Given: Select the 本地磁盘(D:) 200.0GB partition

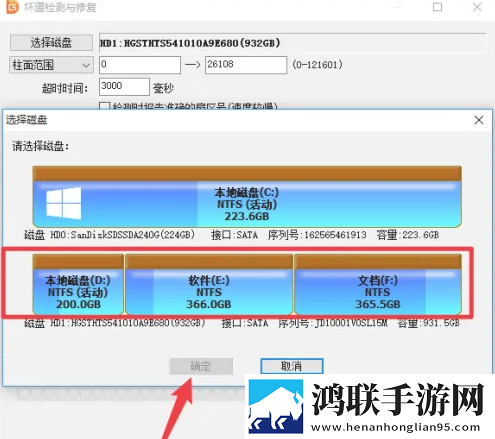Looking at the screenshot, I should 78,284.
